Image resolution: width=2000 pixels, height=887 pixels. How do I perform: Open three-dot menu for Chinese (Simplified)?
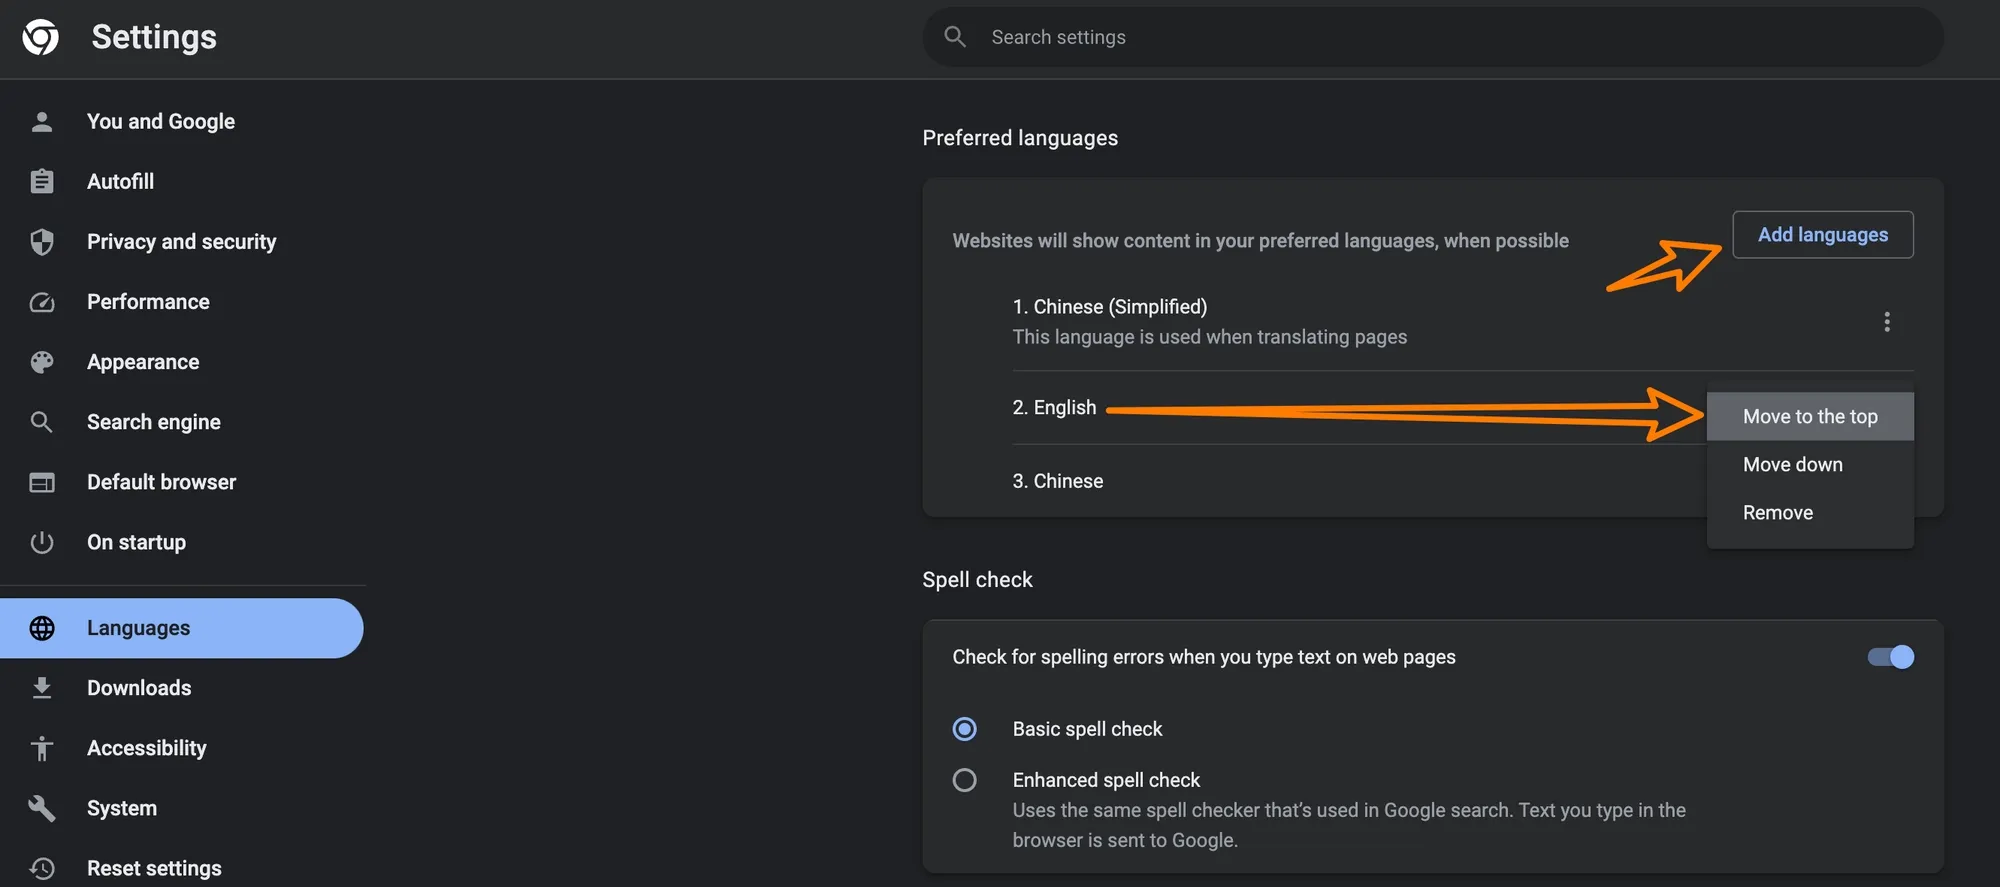(x=1886, y=322)
